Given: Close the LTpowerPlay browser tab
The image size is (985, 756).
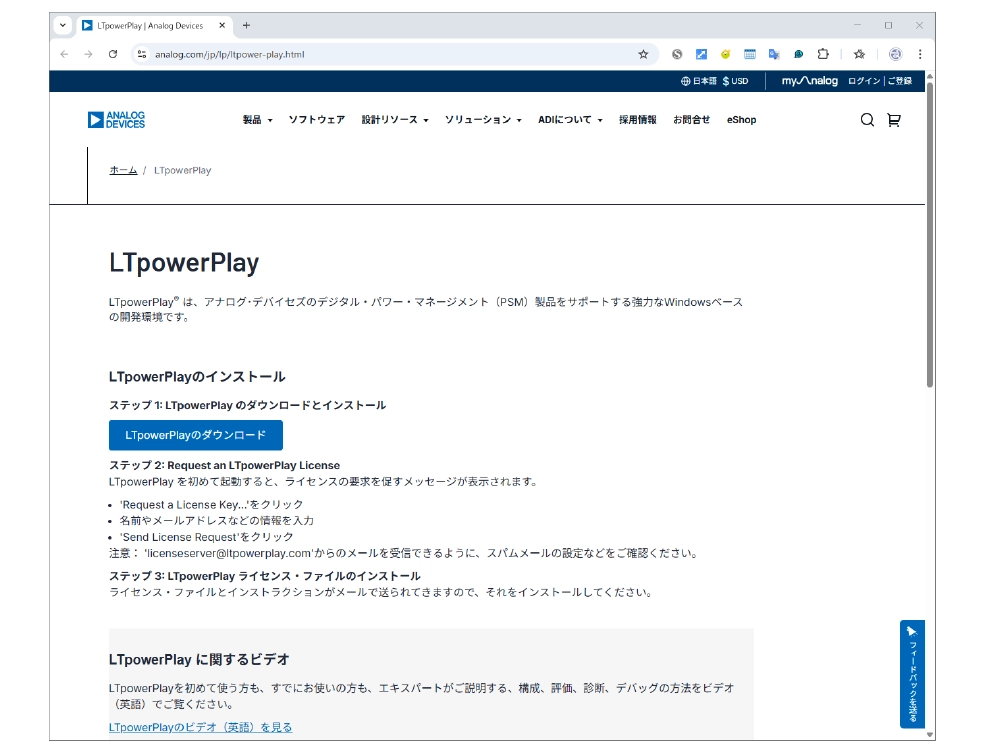Looking at the screenshot, I should (x=222, y=26).
